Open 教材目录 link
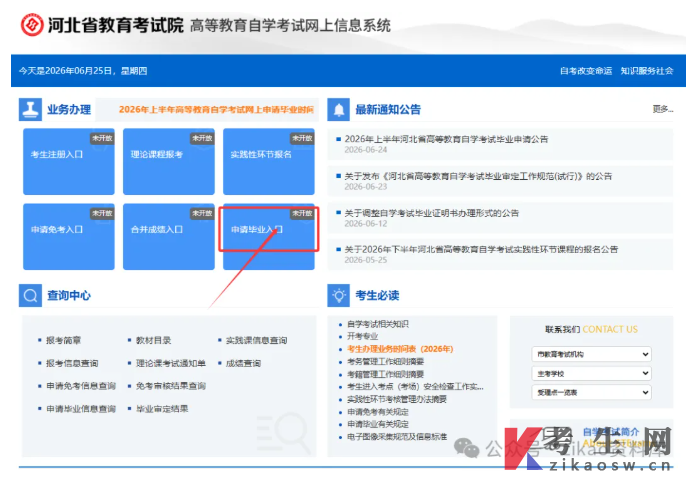This screenshot has height=484, width=686. [x=154, y=340]
